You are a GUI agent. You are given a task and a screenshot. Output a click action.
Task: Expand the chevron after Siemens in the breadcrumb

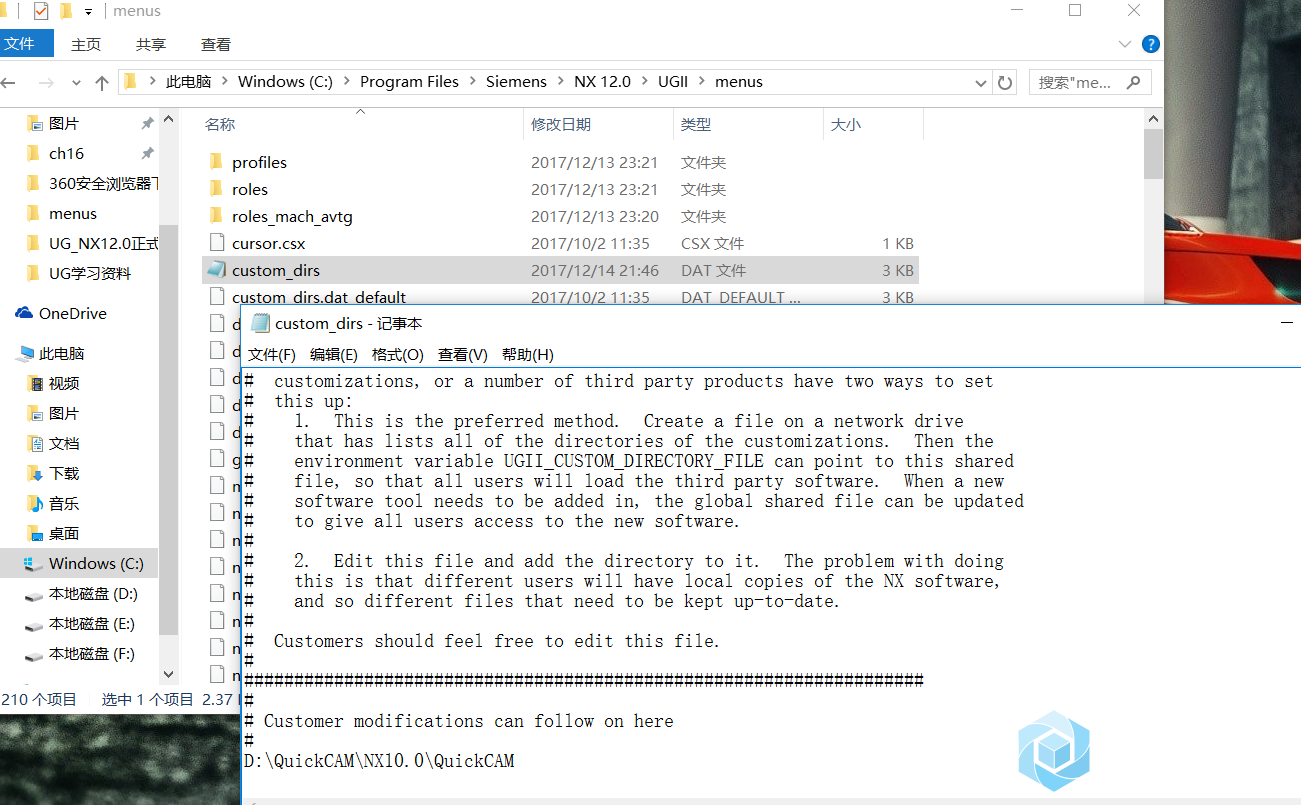(560, 82)
